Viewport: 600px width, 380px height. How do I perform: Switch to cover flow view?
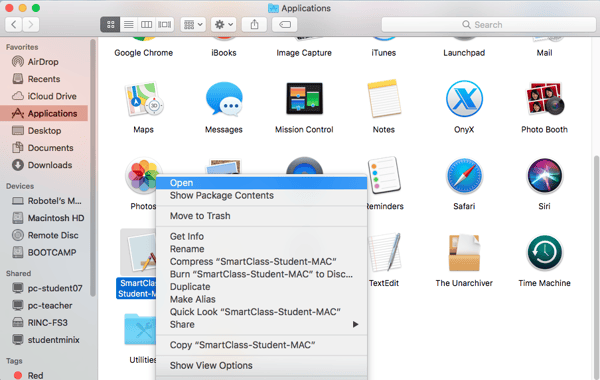pos(165,24)
